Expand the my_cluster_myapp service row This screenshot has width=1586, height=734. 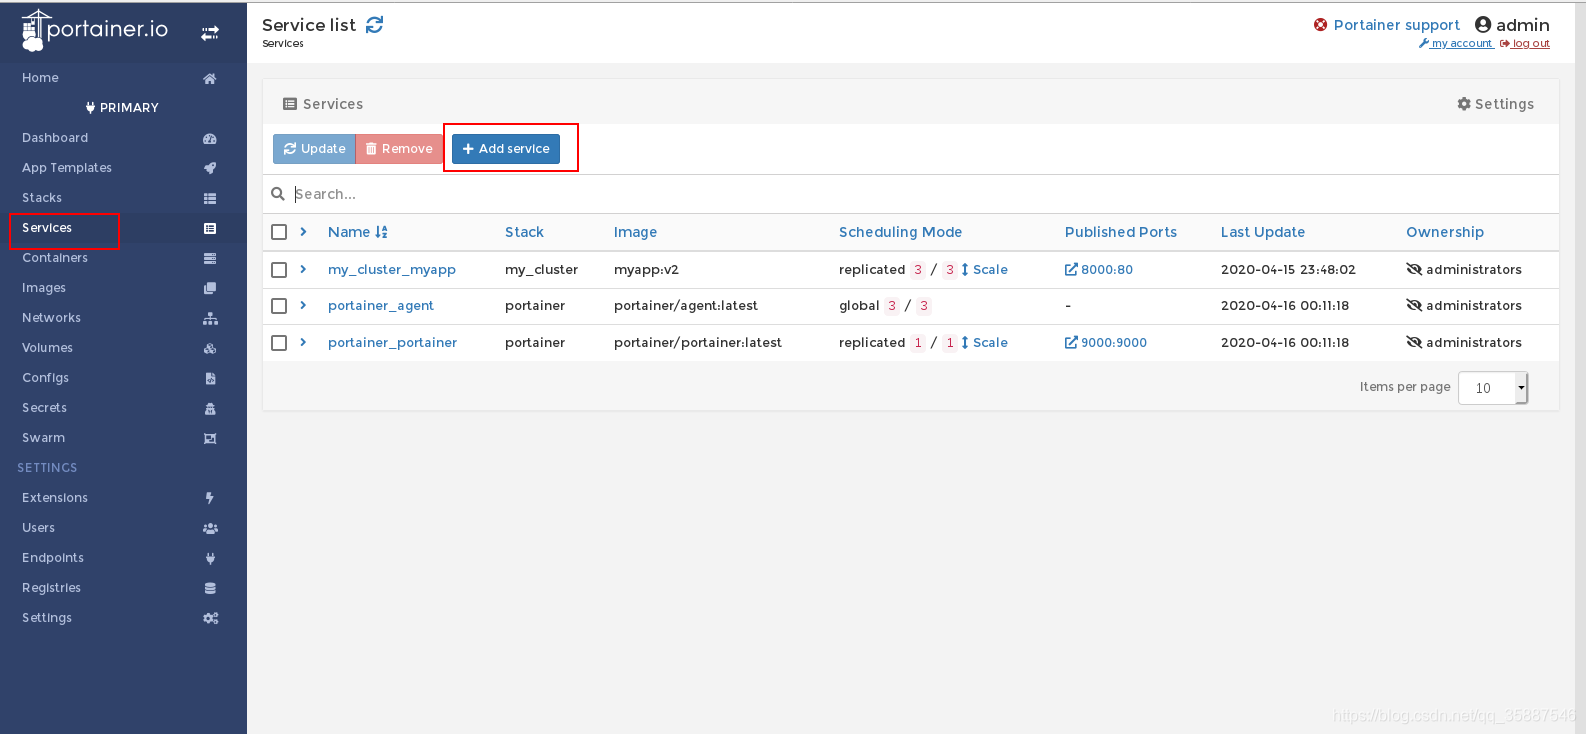click(303, 269)
